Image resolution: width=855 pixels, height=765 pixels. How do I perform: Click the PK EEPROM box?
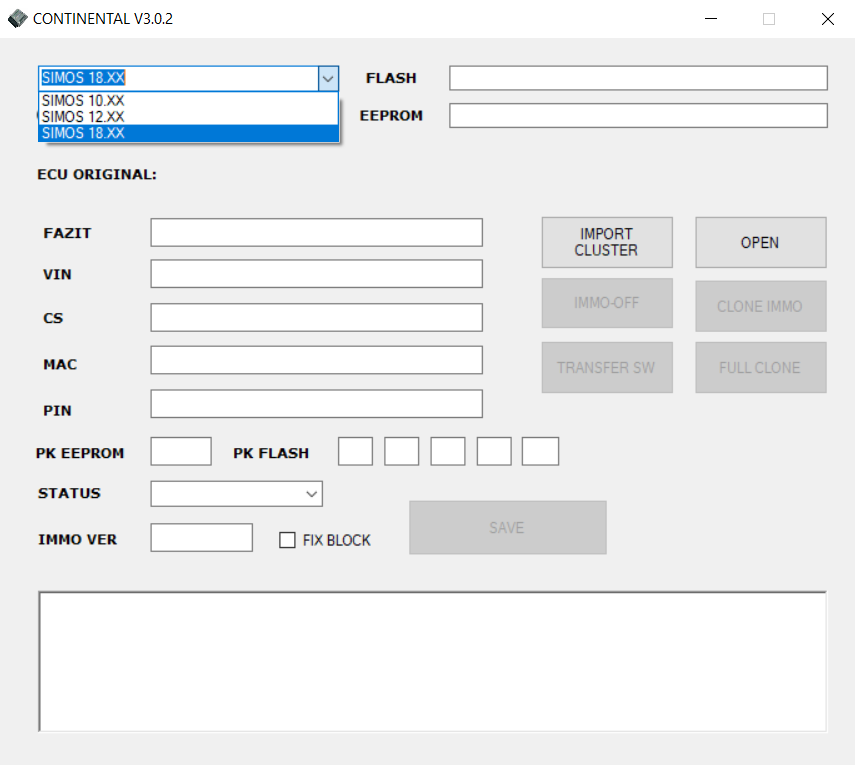pyautogui.click(x=181, y=452)
